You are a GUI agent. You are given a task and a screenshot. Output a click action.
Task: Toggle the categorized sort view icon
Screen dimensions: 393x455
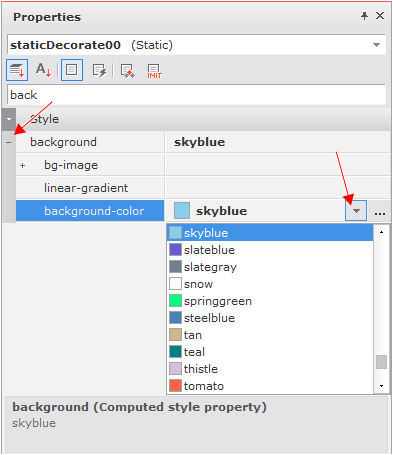click(17, 70)
